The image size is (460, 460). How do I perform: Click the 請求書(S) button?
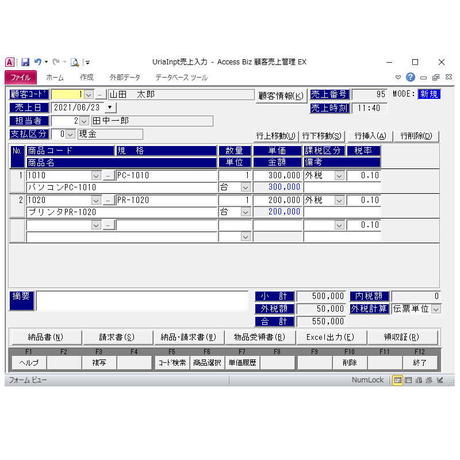click(x=117, y=337)
